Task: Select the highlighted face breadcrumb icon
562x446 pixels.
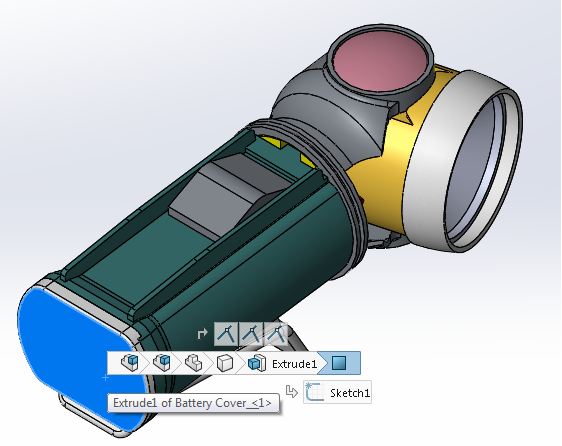Action: point(339,363)
